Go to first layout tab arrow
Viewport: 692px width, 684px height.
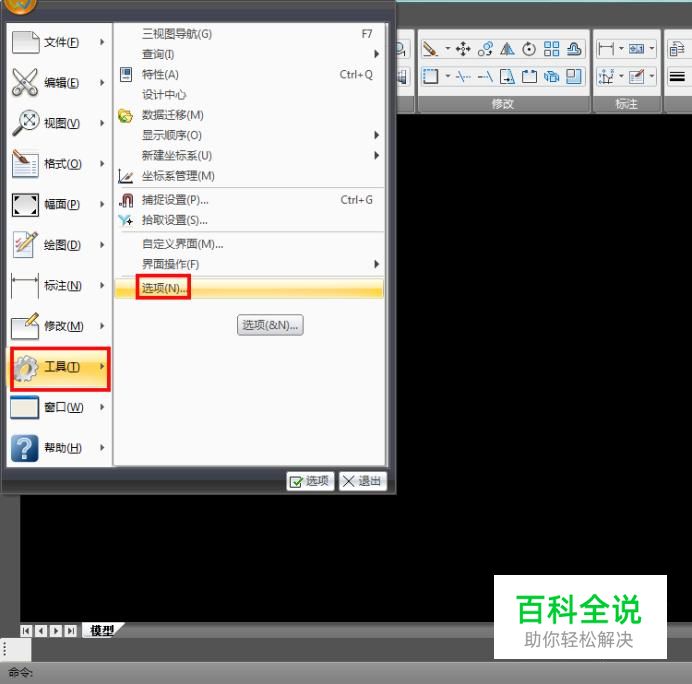coord(26,631)
